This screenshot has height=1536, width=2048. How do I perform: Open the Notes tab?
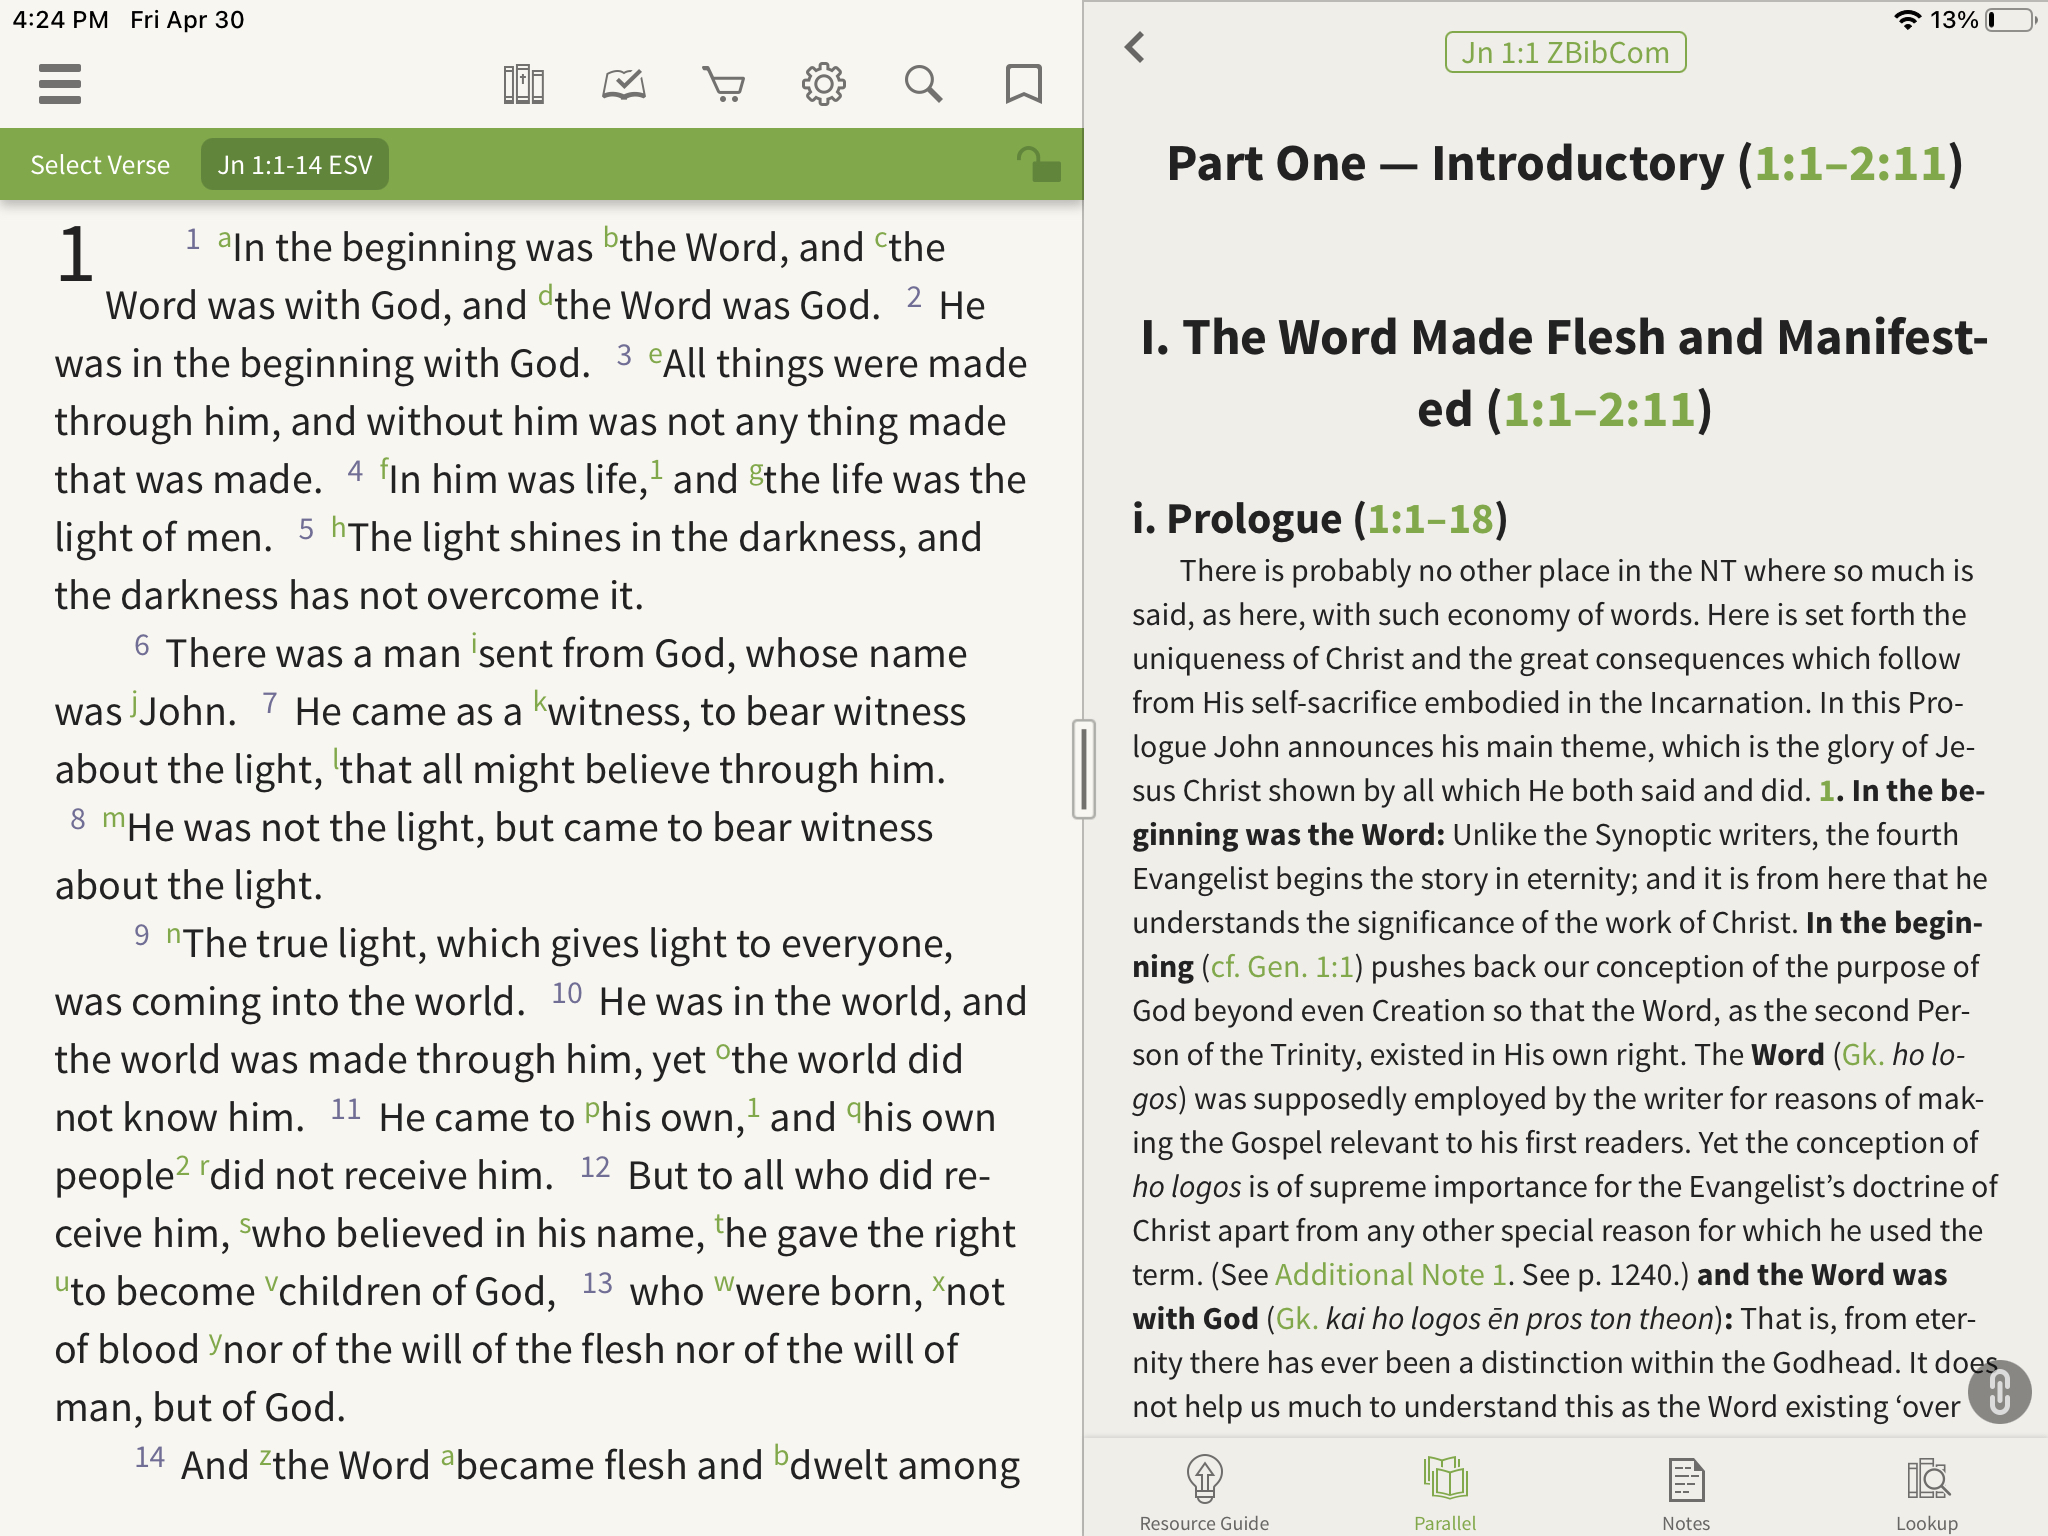(x=1686, y=1494)
